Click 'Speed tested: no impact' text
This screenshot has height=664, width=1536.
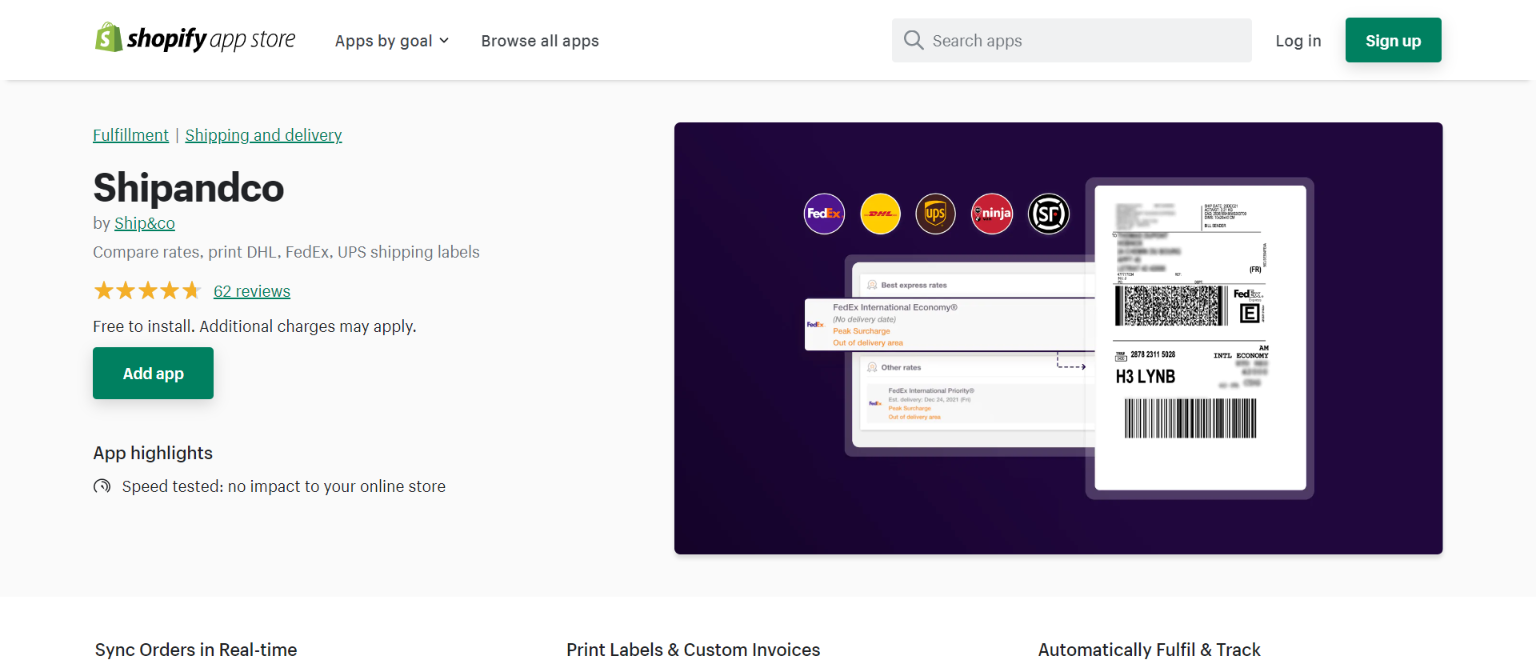coord(284,487)
